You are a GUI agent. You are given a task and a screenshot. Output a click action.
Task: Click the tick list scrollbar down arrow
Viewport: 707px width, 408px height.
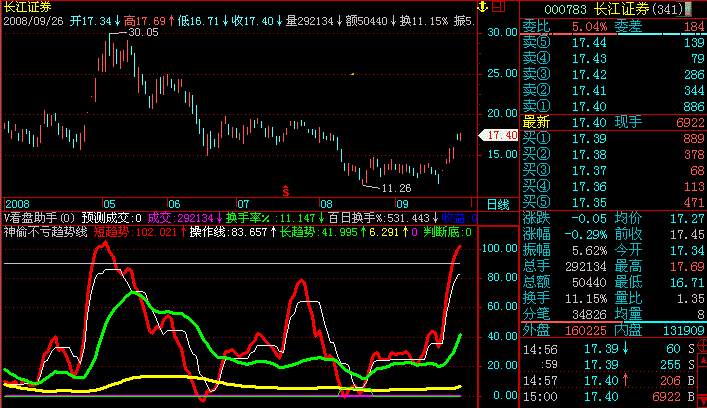click(x=703, y=400)
